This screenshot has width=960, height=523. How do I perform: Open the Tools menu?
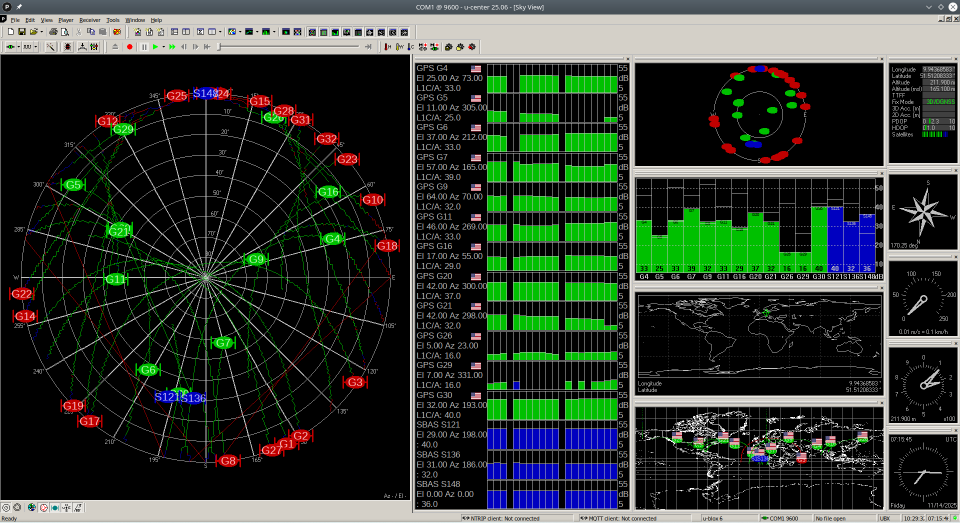tap(113, 20)
